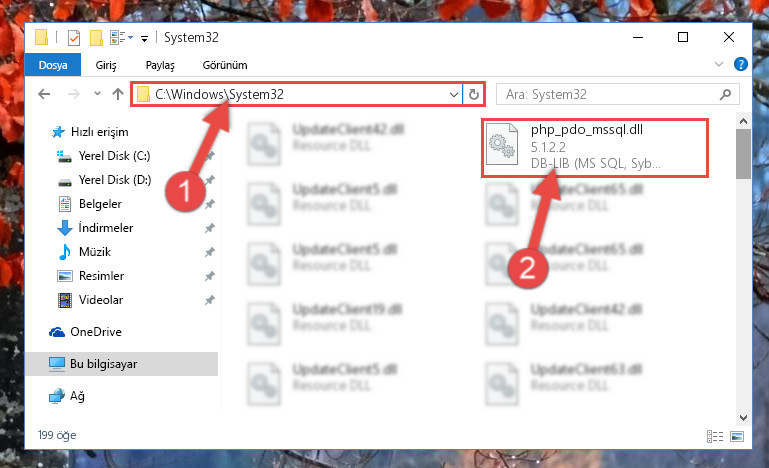Click the Properties checkmark icon in title bar
The height and width of the screenshot is (468, 769).
[x=74, y=38]
